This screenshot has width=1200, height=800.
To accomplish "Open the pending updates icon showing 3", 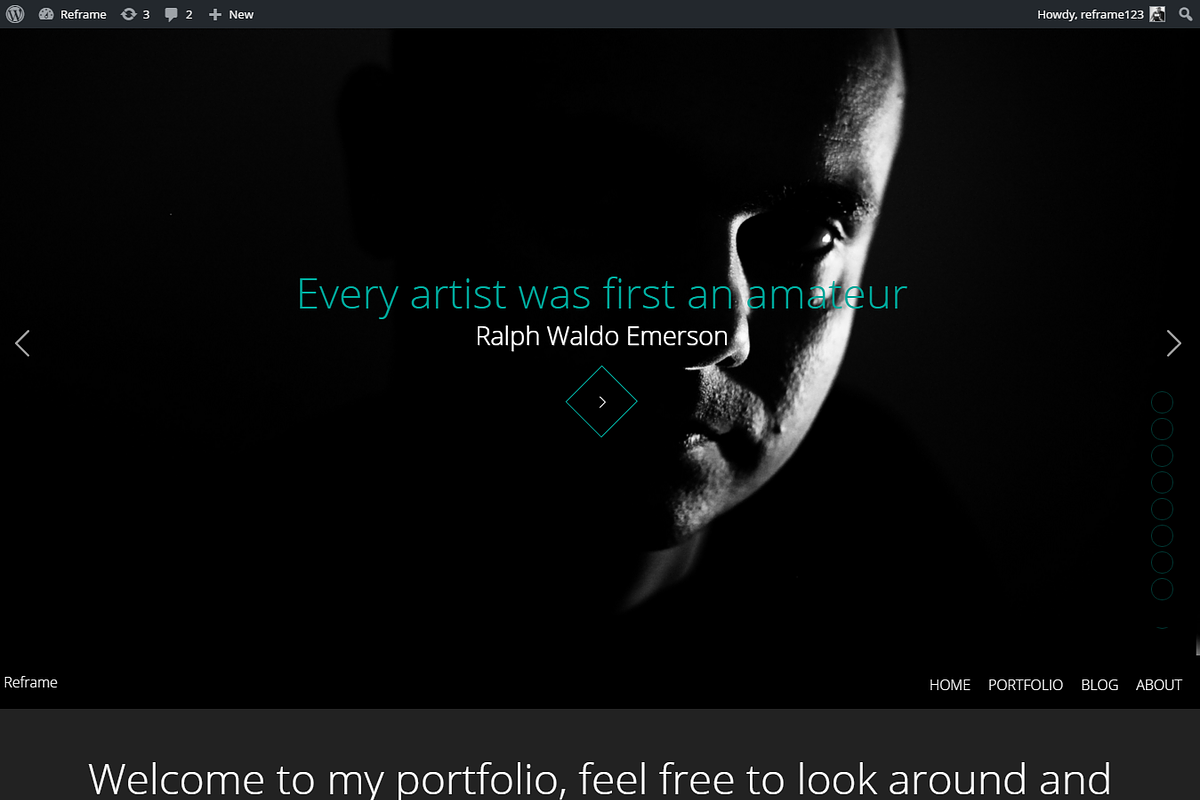I will (x=129, y=14).
